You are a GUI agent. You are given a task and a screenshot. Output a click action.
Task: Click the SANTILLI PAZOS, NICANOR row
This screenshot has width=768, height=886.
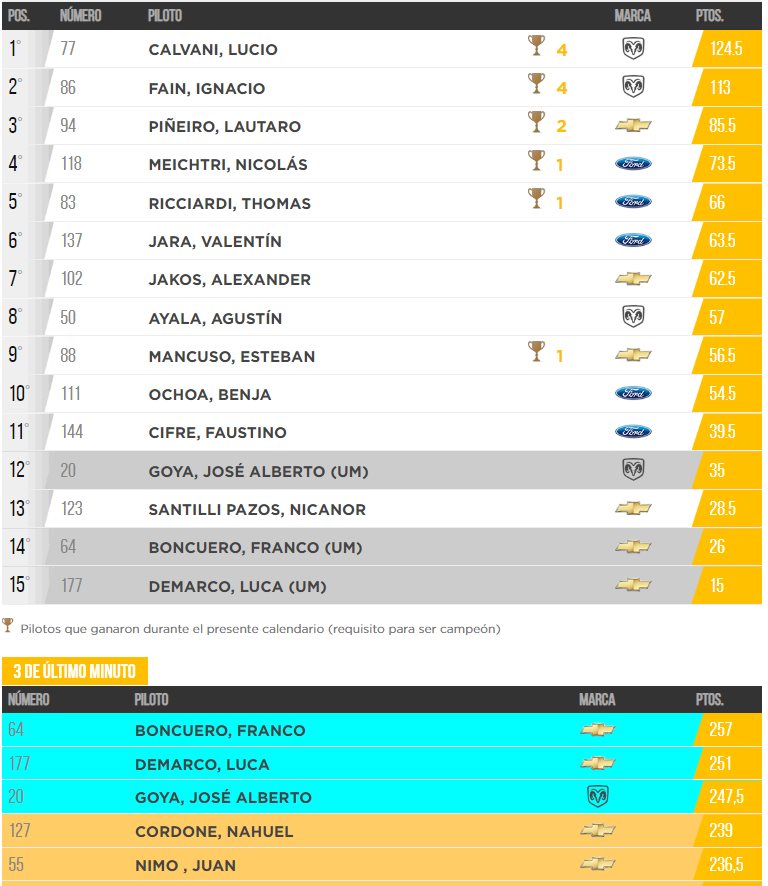pyautogui.click(x=382, y=509)
